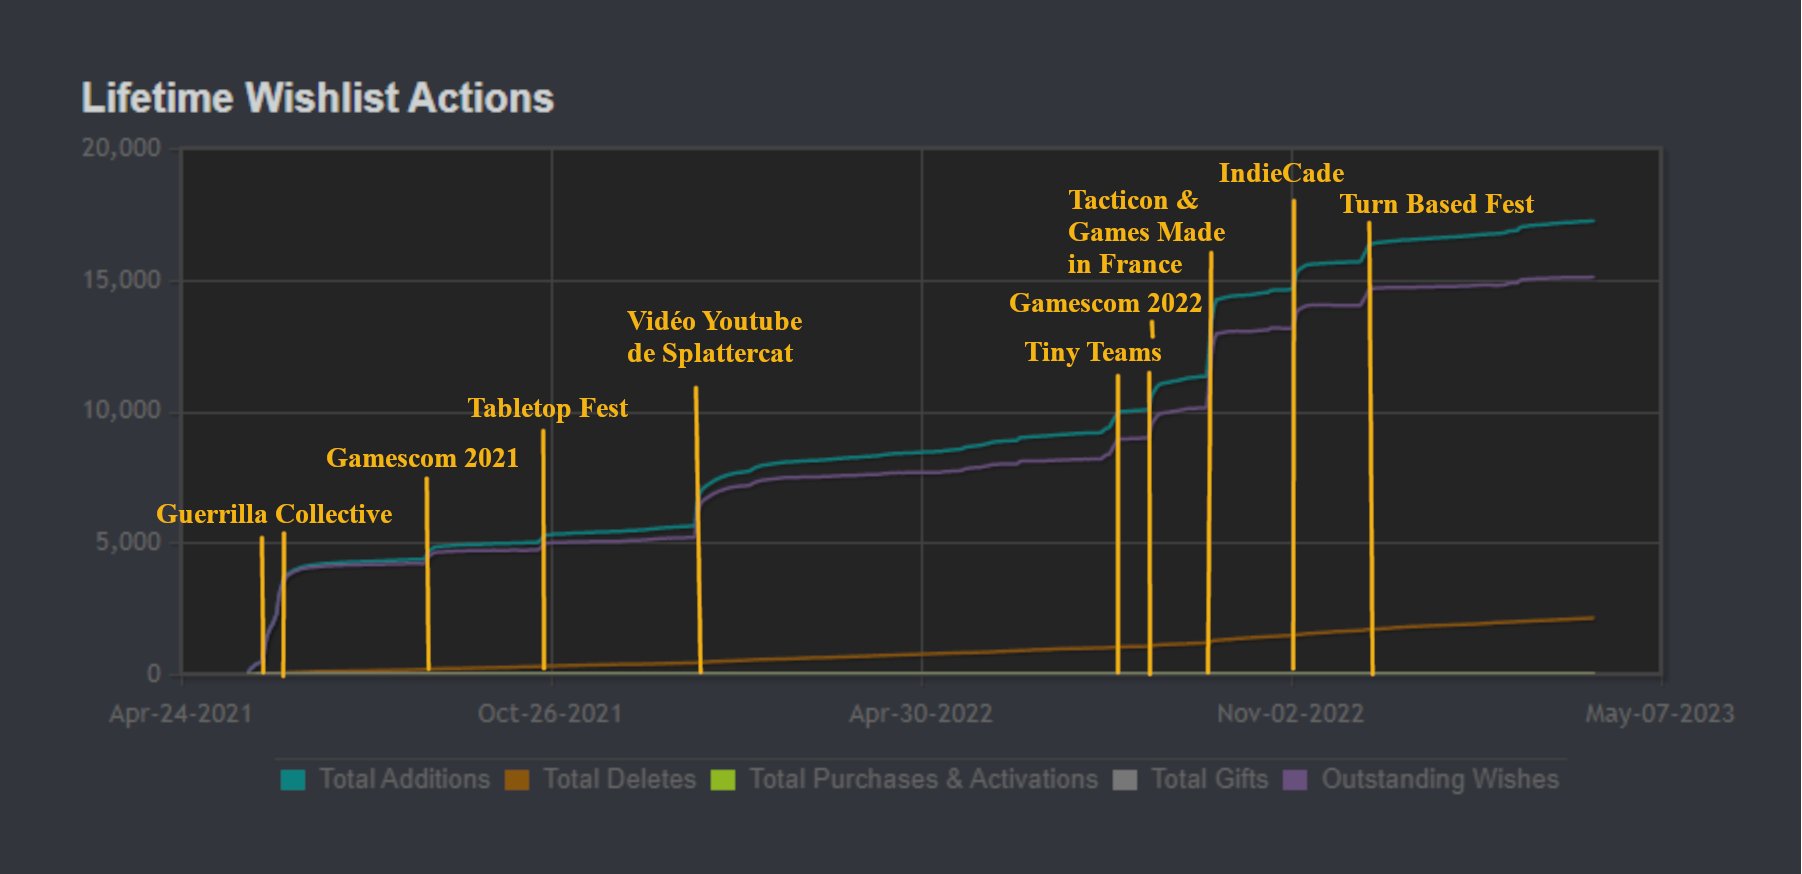Image resolution: width=1802 pixels, height=874 pixels.
Task: Click the purple Outstanding Wishes legend swatch
Action: point(1295,780)
